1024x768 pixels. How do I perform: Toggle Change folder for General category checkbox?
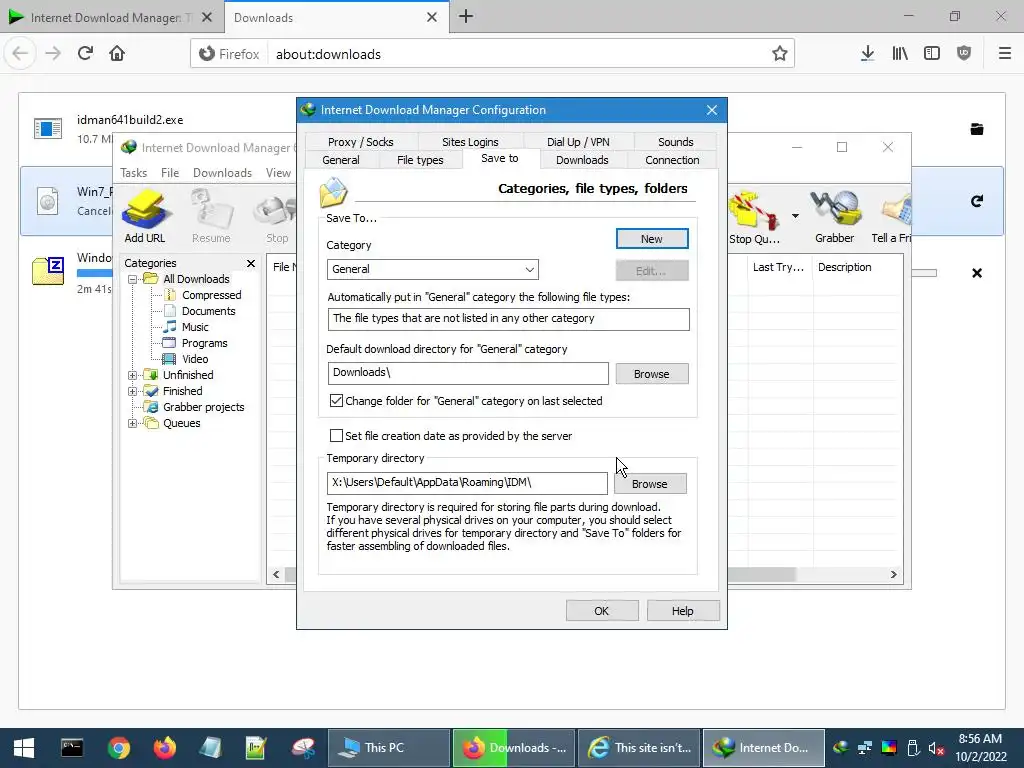tap(336, 401)
